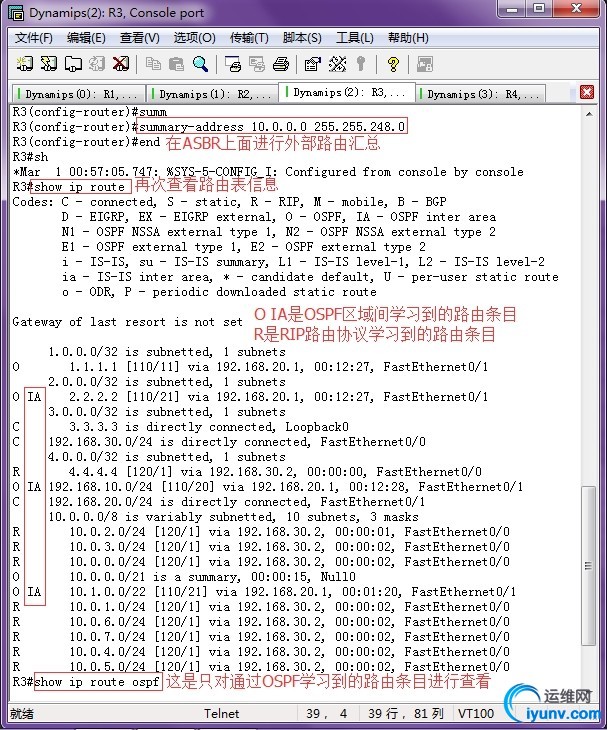Screen dimensions: 607x730
Task: Click the '39 行, 81 列' status field
Action: pyautogui.click(x=405, y=713)
